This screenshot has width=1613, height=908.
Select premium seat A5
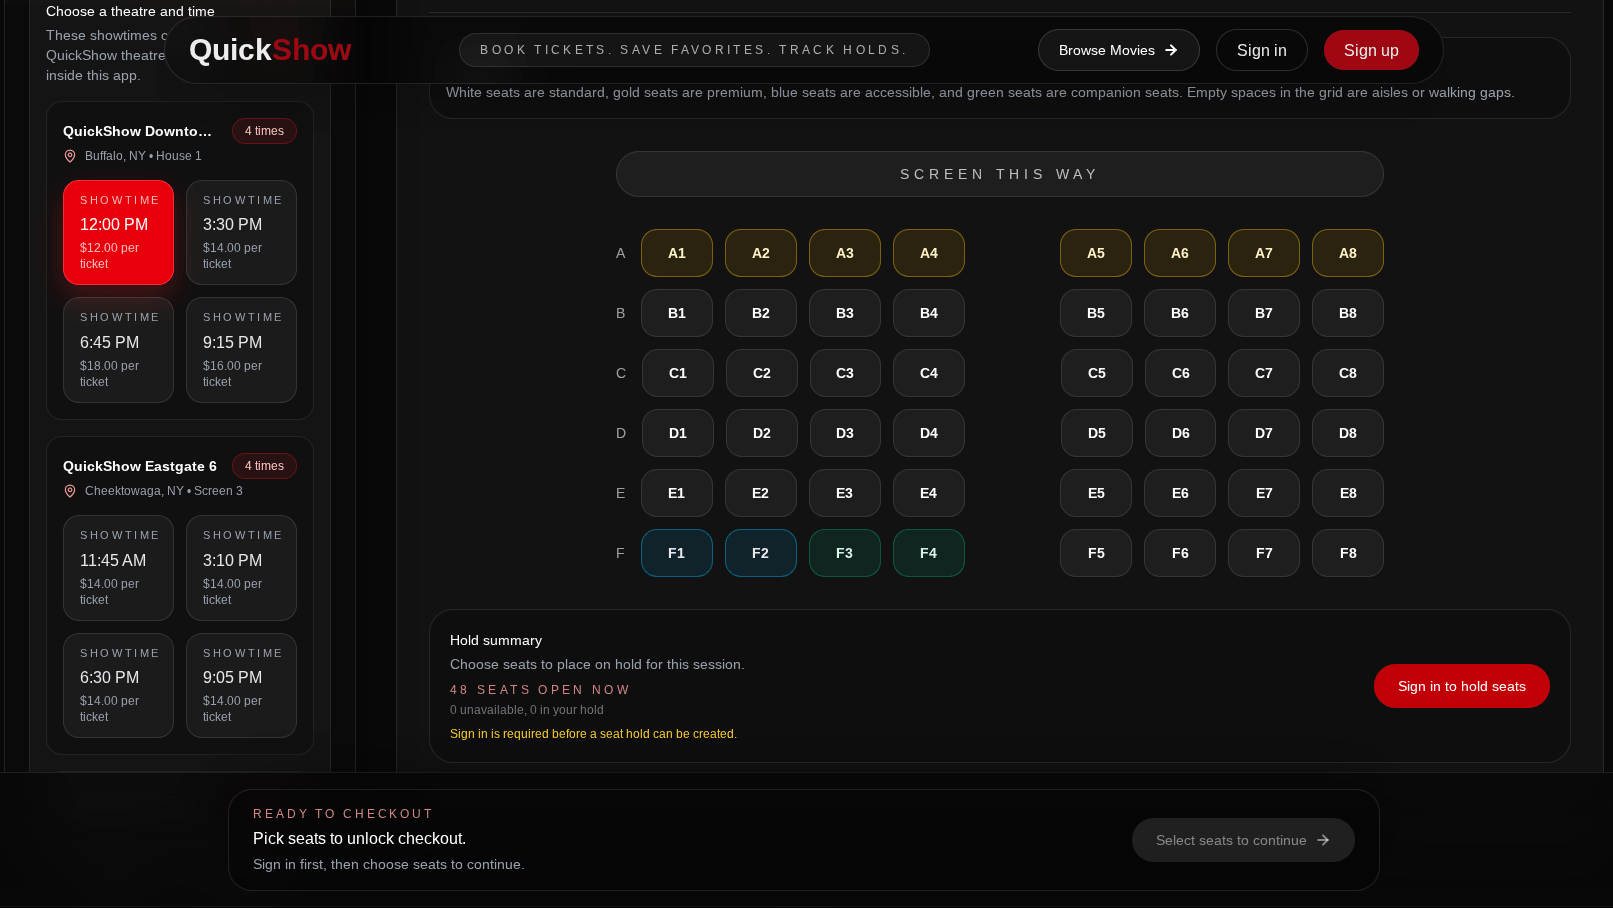(x=1096, y=253)
